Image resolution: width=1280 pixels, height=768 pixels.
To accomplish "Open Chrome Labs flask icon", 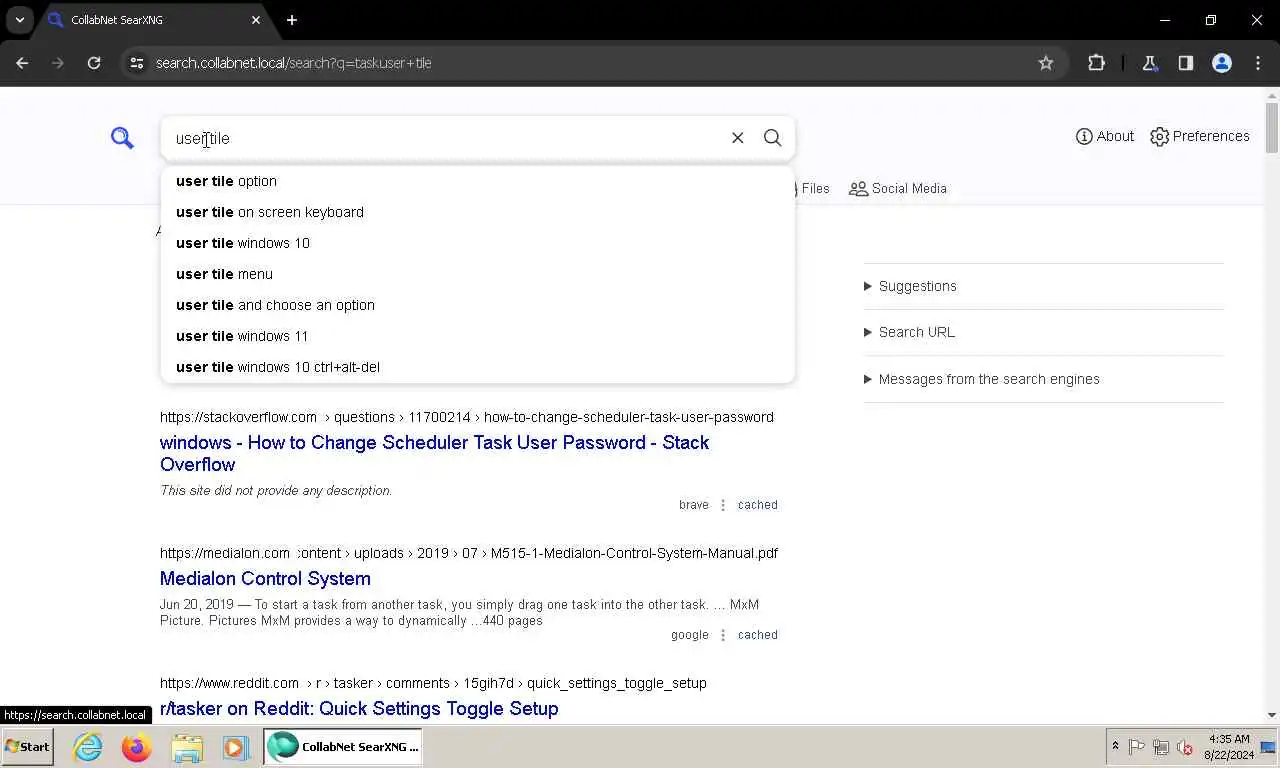I will tap(1149, 63).
